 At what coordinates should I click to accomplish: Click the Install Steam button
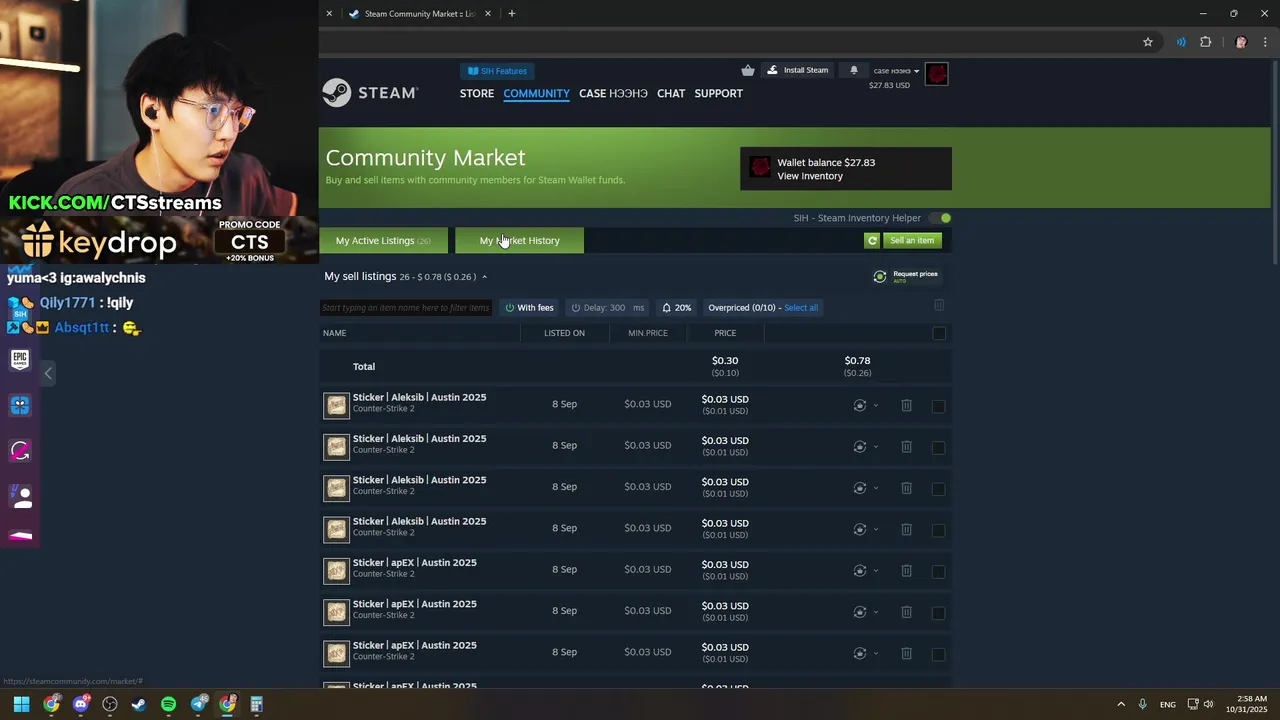[797, 70]
